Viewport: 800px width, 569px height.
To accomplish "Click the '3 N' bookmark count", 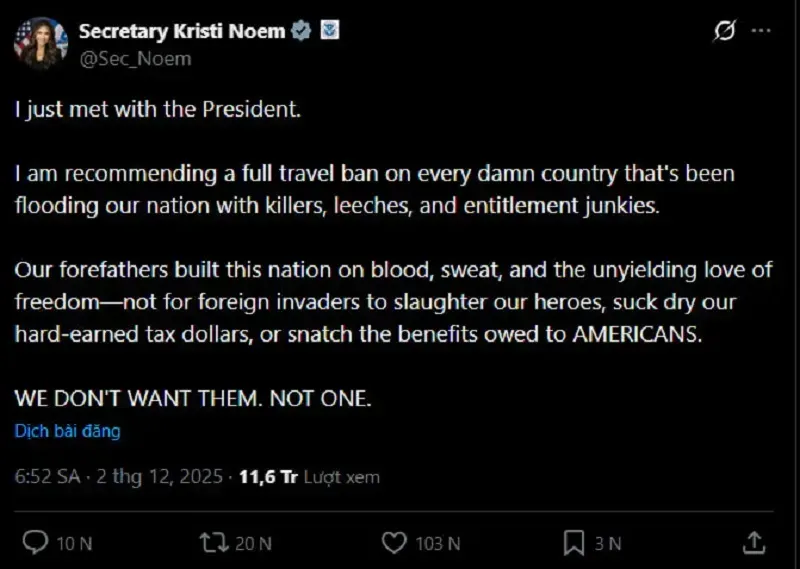I will (x=607, y=544).
